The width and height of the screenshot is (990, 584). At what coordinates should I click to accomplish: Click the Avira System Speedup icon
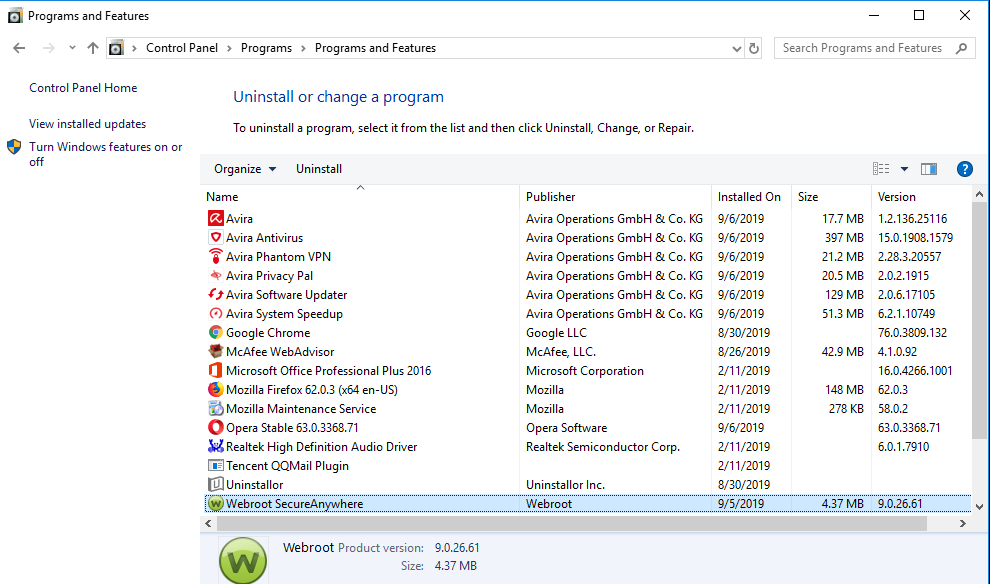pos(215,313)
